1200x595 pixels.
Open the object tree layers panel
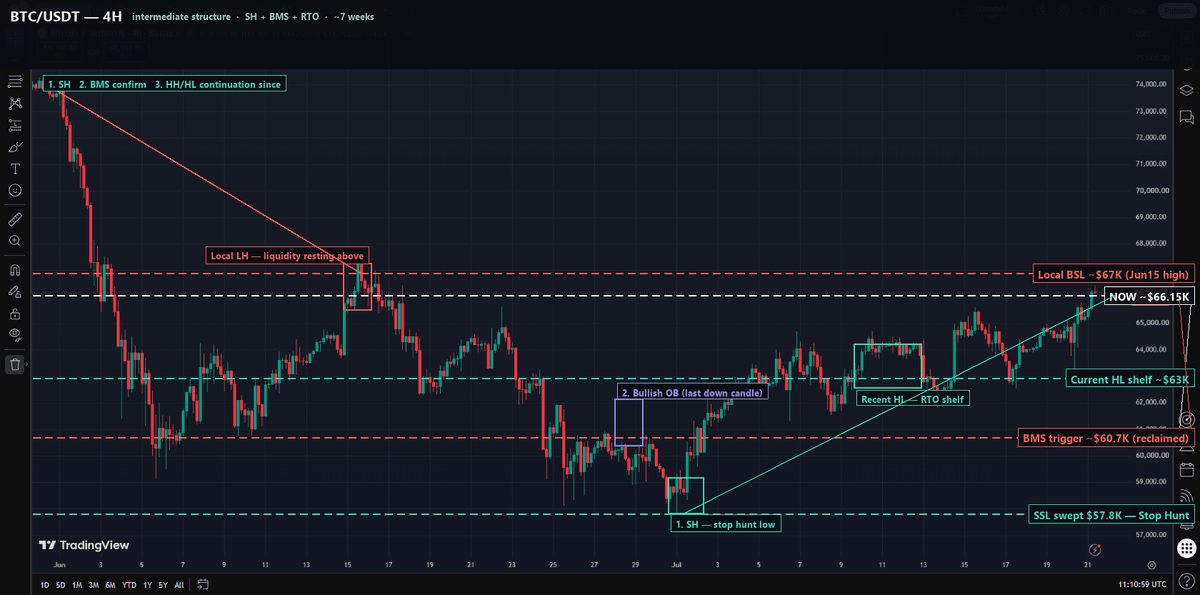[1186, 89]
